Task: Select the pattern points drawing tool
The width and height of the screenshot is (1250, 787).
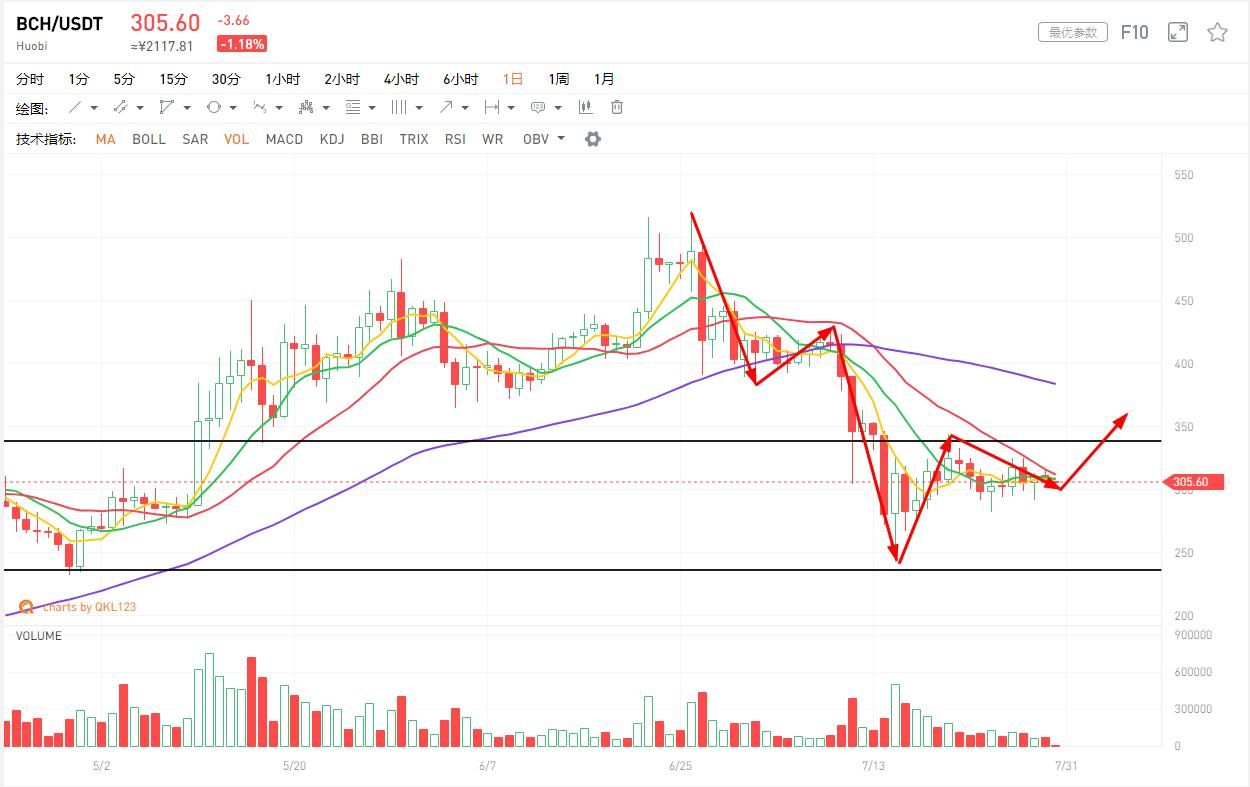Action: [x=306, y=107]
